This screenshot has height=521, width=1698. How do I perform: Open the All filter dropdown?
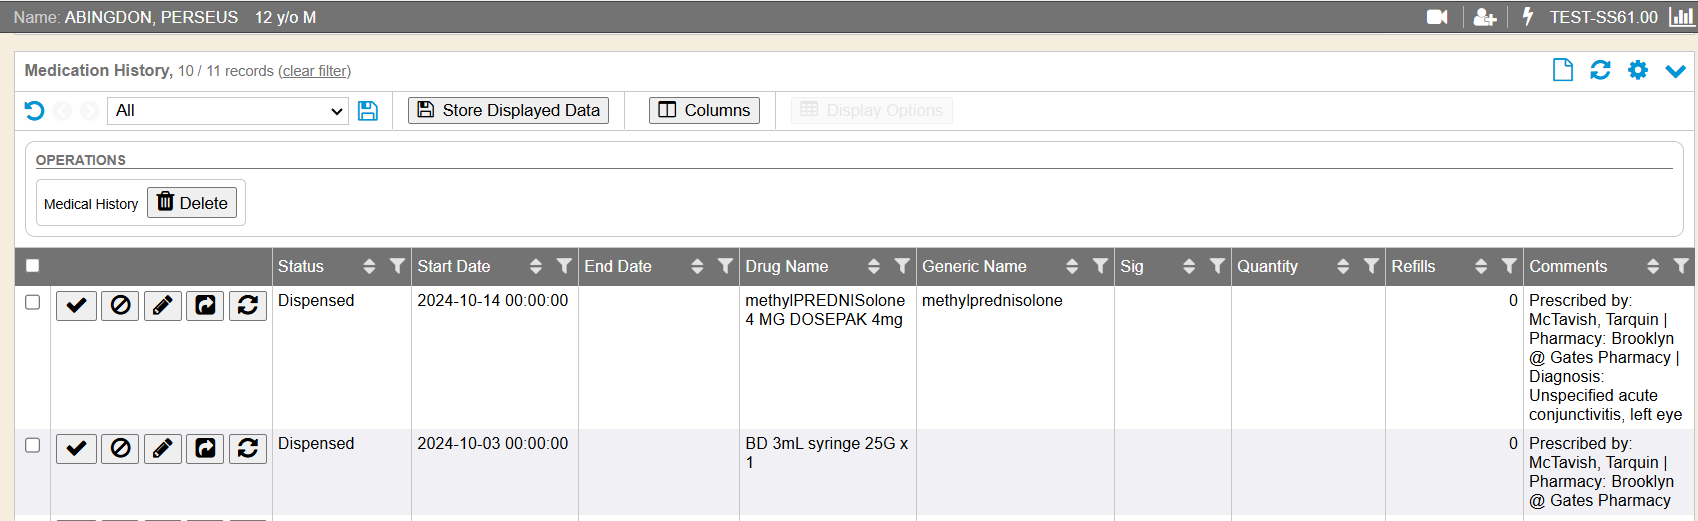coord(228,111)
